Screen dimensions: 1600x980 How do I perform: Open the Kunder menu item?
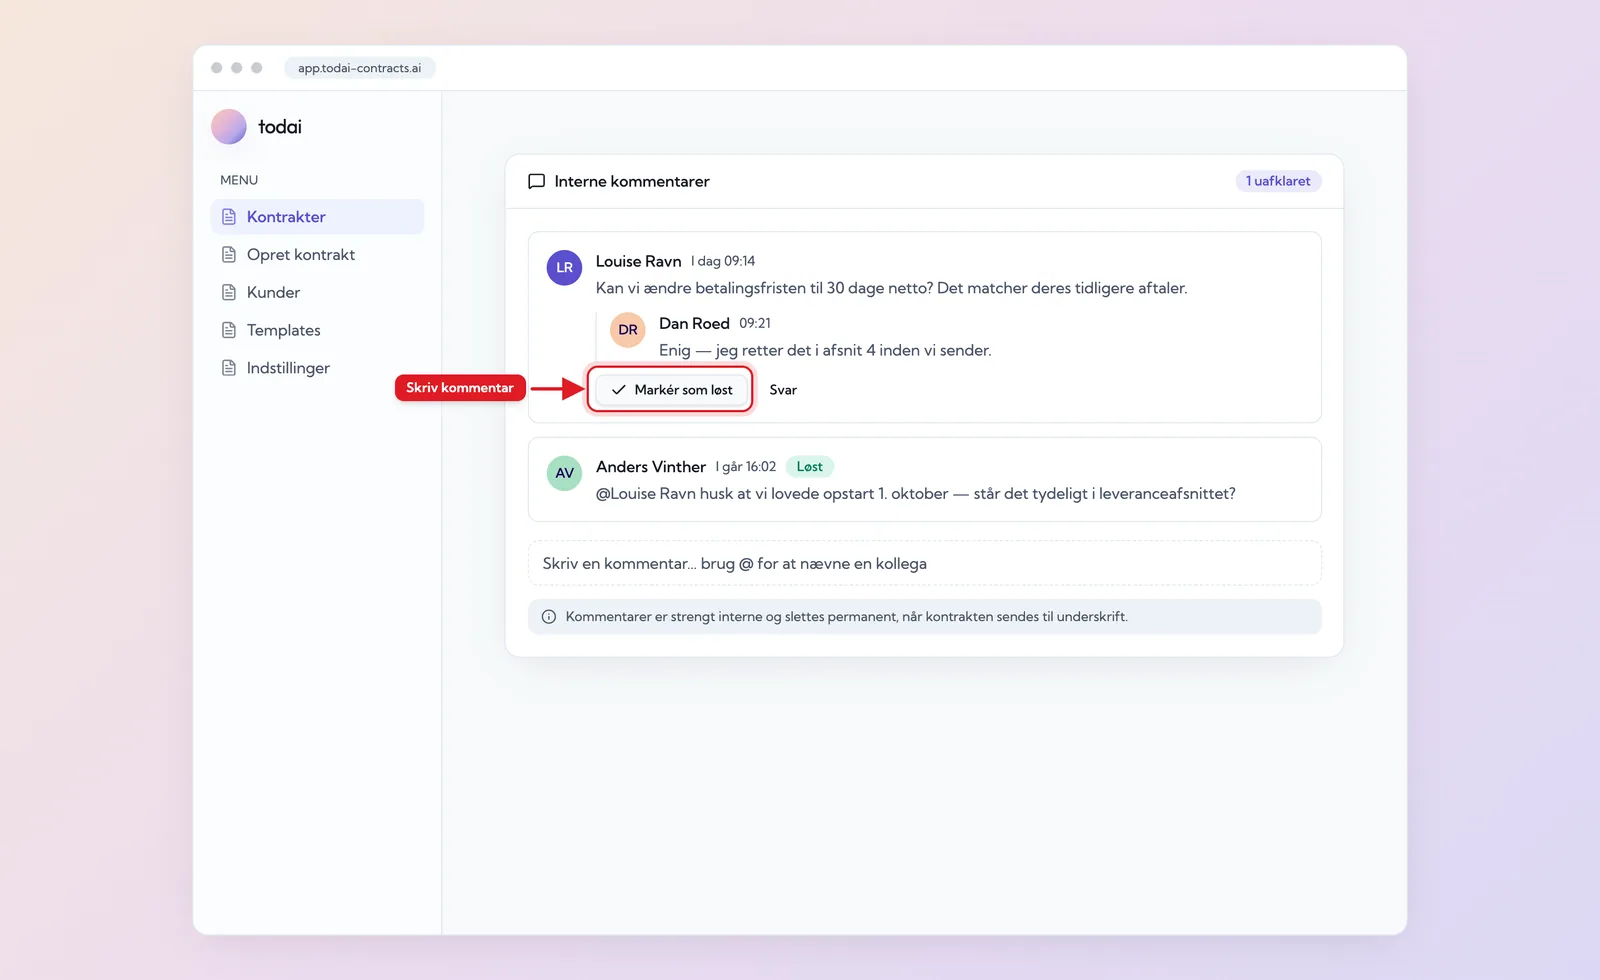318,292
